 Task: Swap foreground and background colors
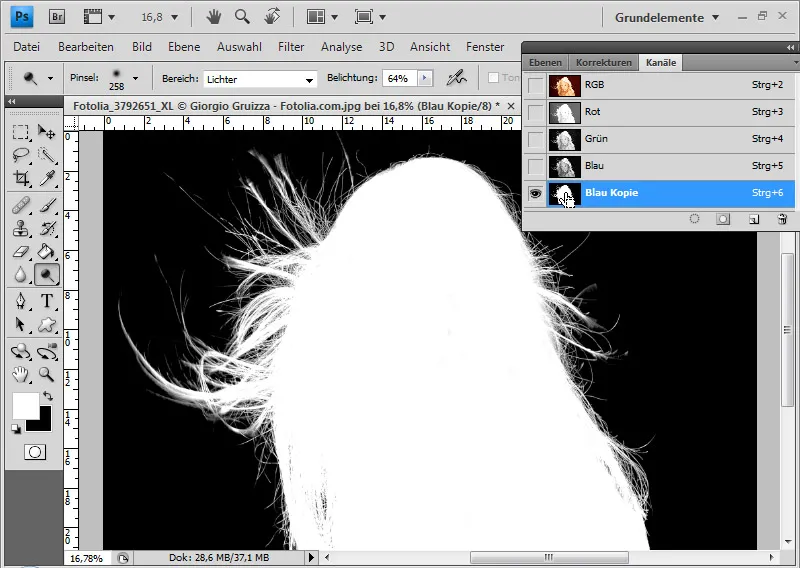point(47,396)
